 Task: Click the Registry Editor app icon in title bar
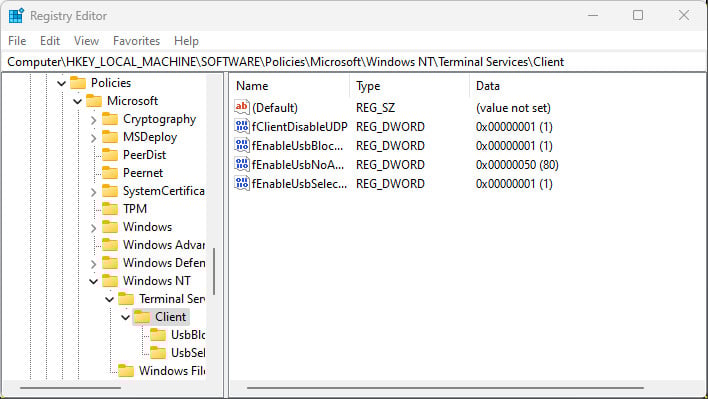[16, 15]
